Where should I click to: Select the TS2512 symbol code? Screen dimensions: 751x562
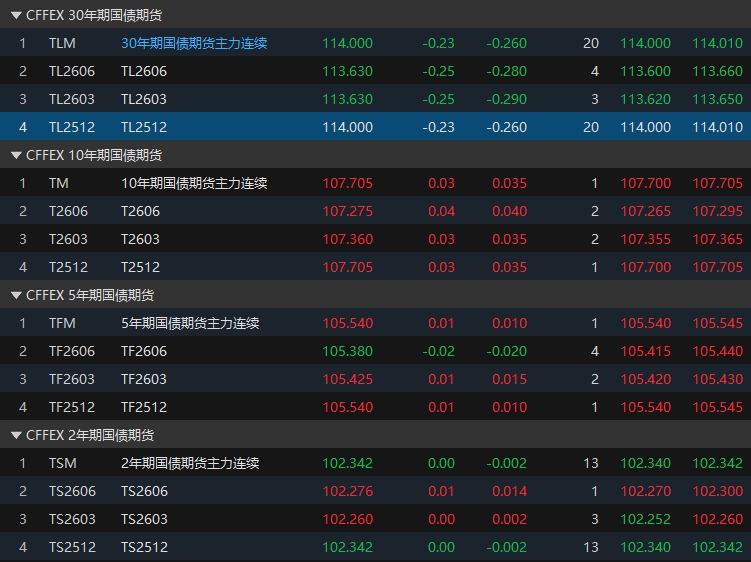pos(72,547)
